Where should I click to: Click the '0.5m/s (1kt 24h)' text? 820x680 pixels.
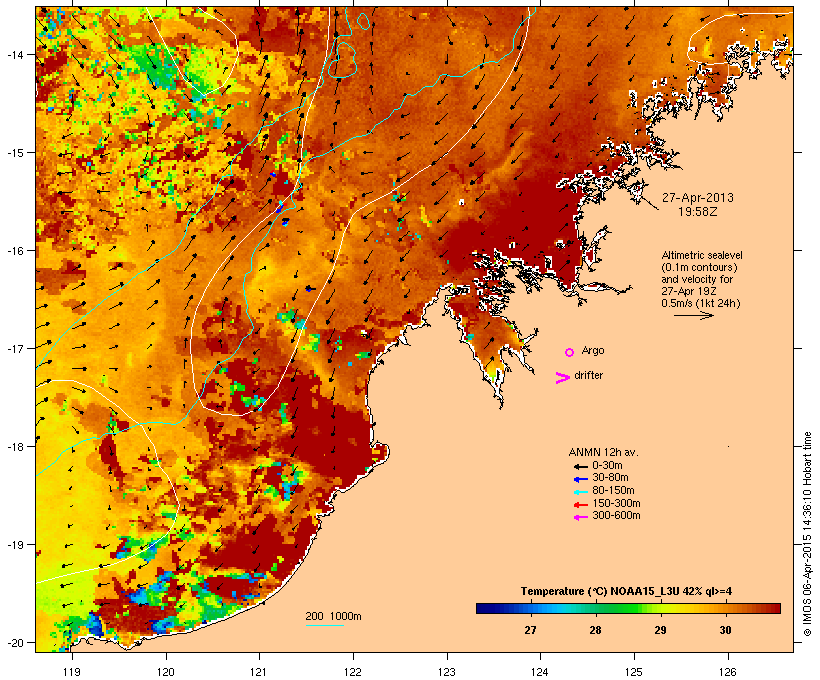(701, 303)
